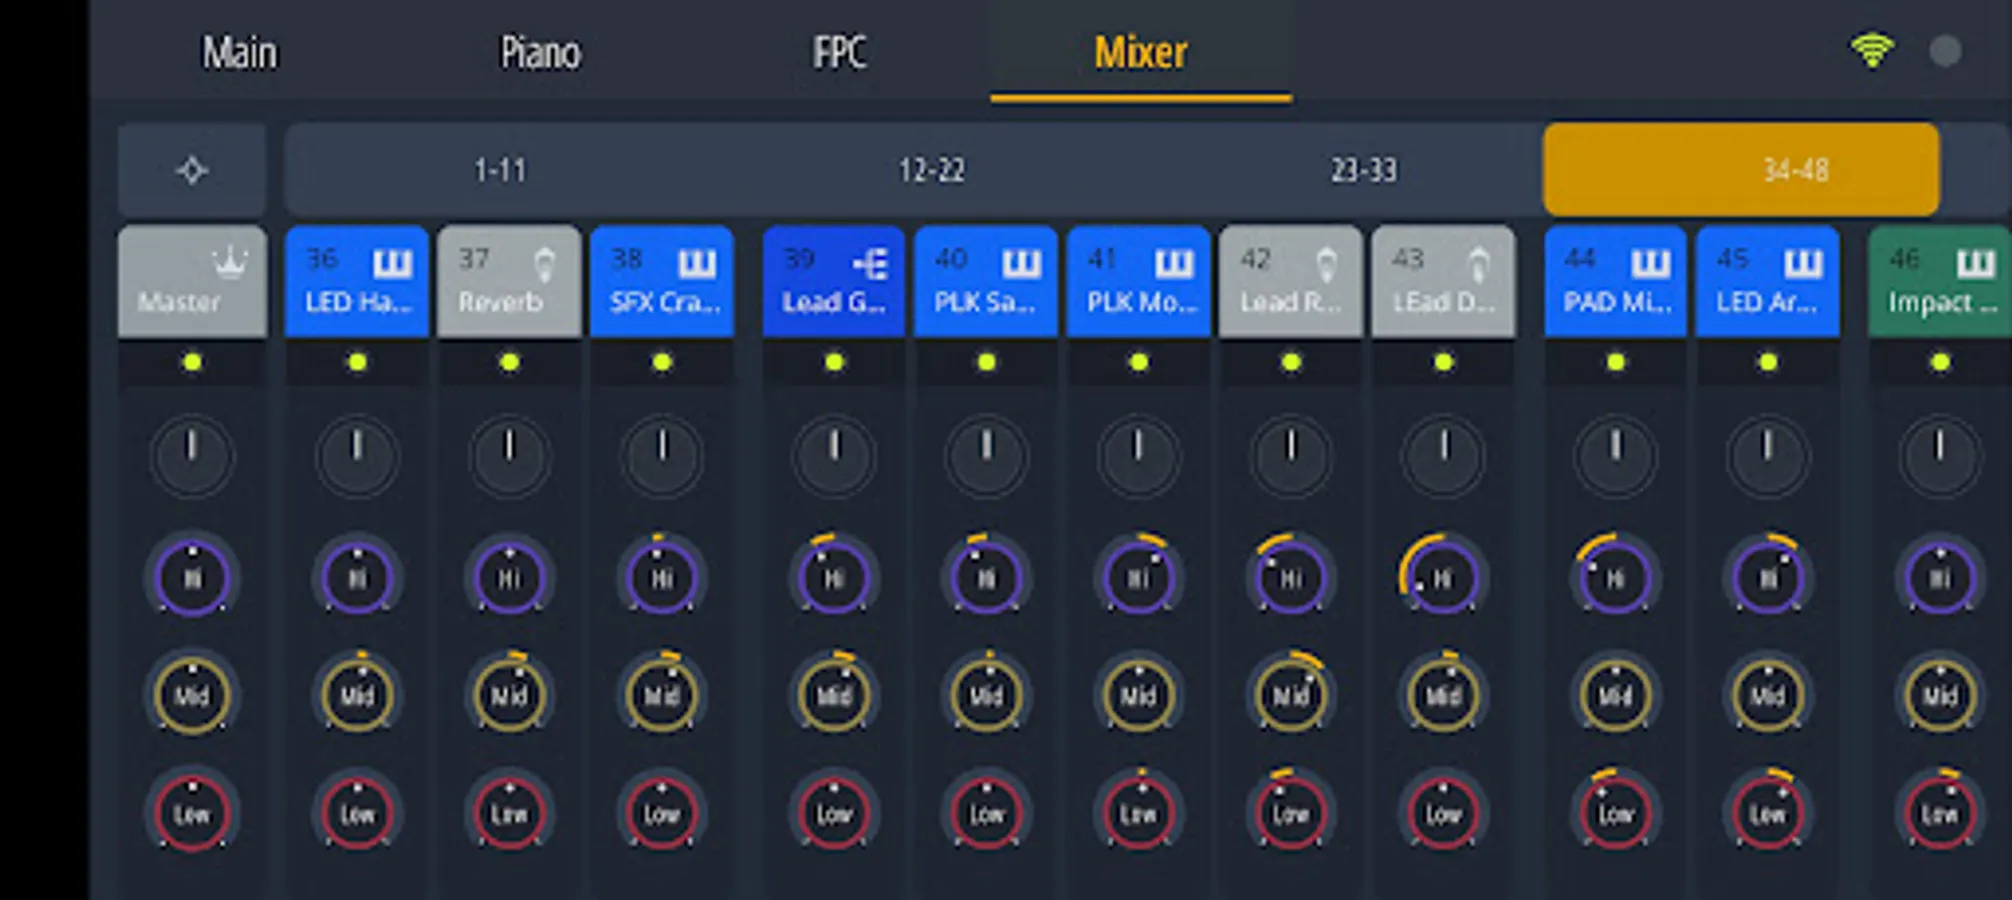Click the microphone icon on track 42 Lead
The height and width of the screenshot is (900, 2012).
[x=1326, y=265]
